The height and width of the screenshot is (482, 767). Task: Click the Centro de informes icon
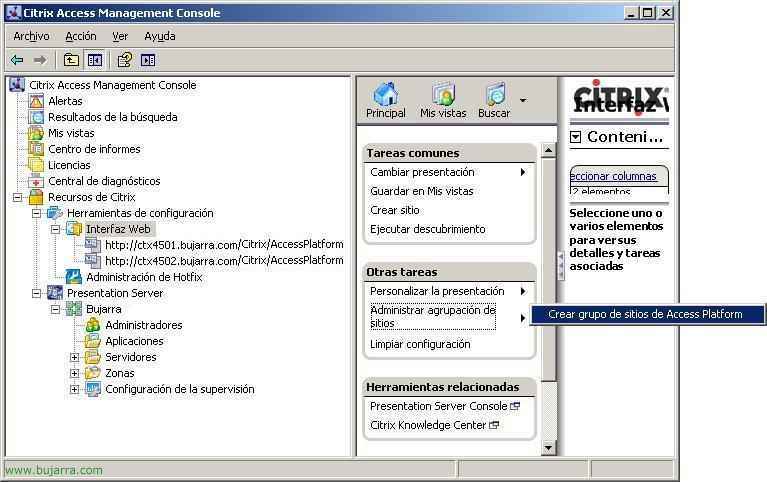(x=36, y=149)
